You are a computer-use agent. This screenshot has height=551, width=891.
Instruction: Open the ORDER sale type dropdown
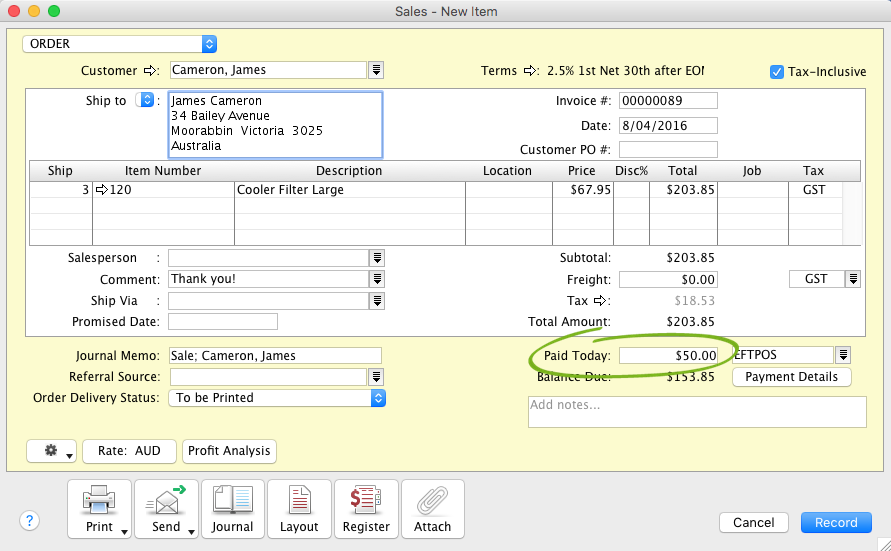208,44
